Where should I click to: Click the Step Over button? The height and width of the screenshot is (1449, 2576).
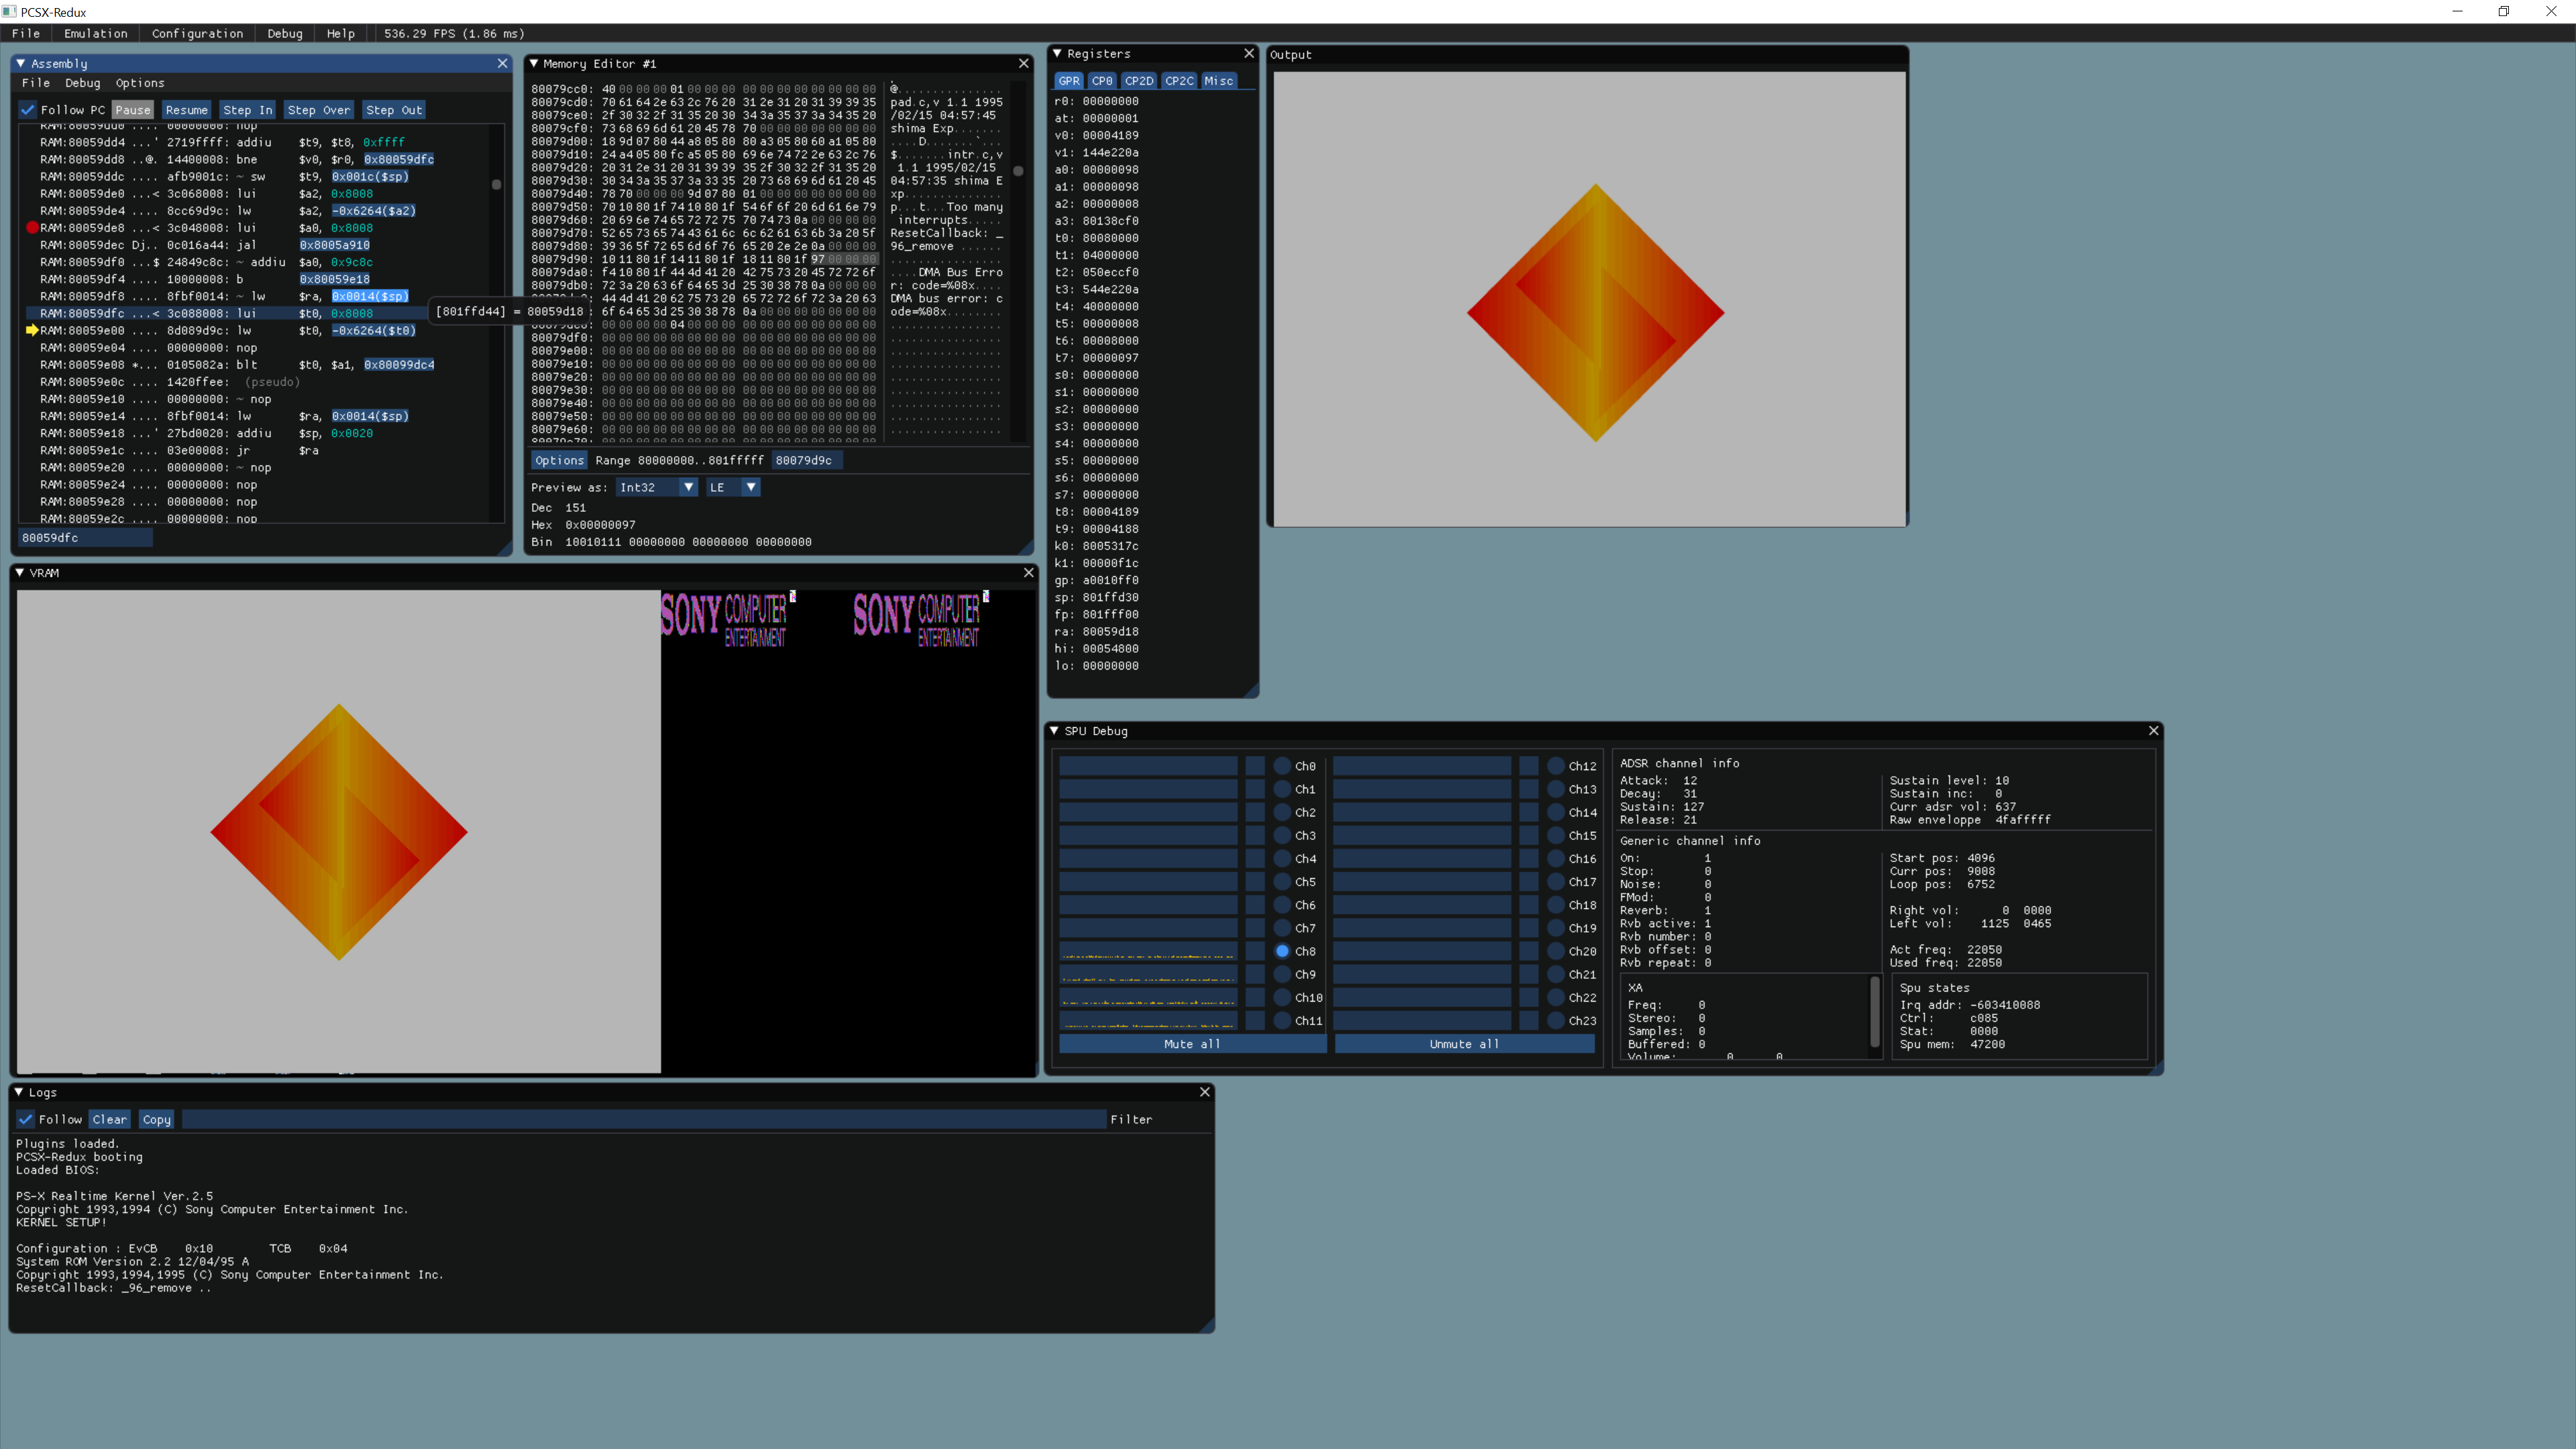tap(319, 110)
